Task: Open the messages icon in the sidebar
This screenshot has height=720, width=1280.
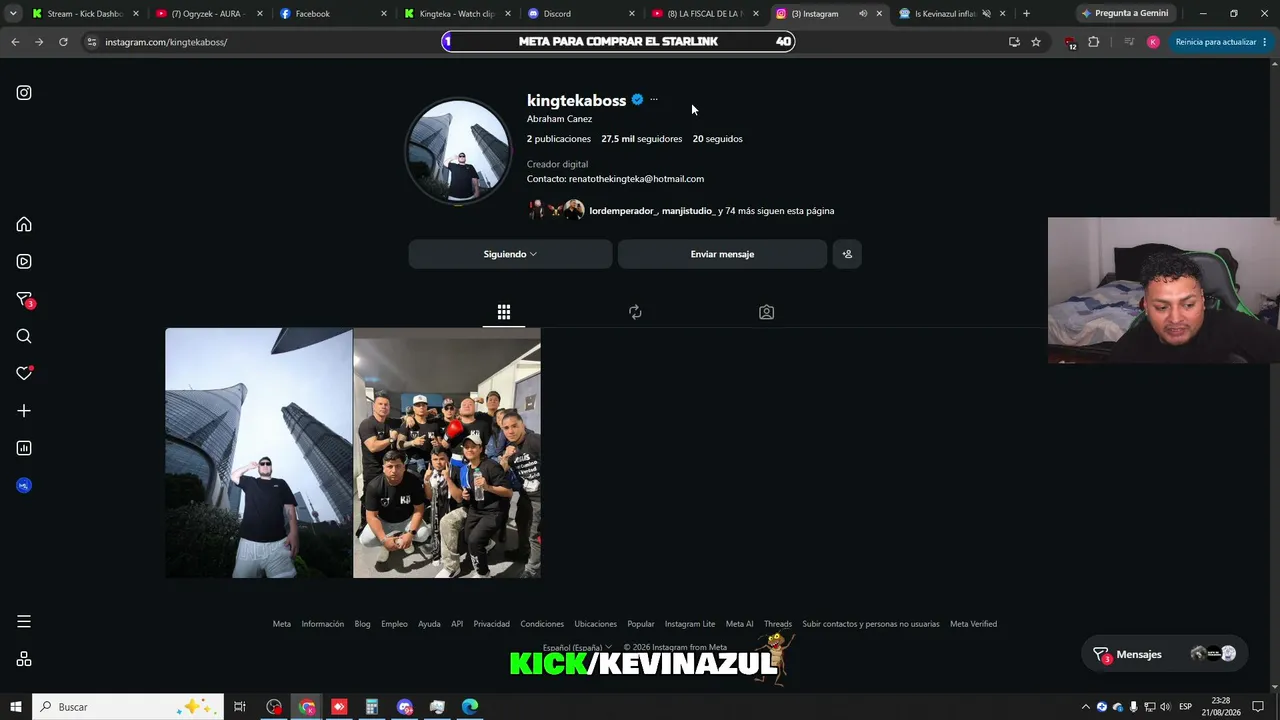Action: click(24, 299)
